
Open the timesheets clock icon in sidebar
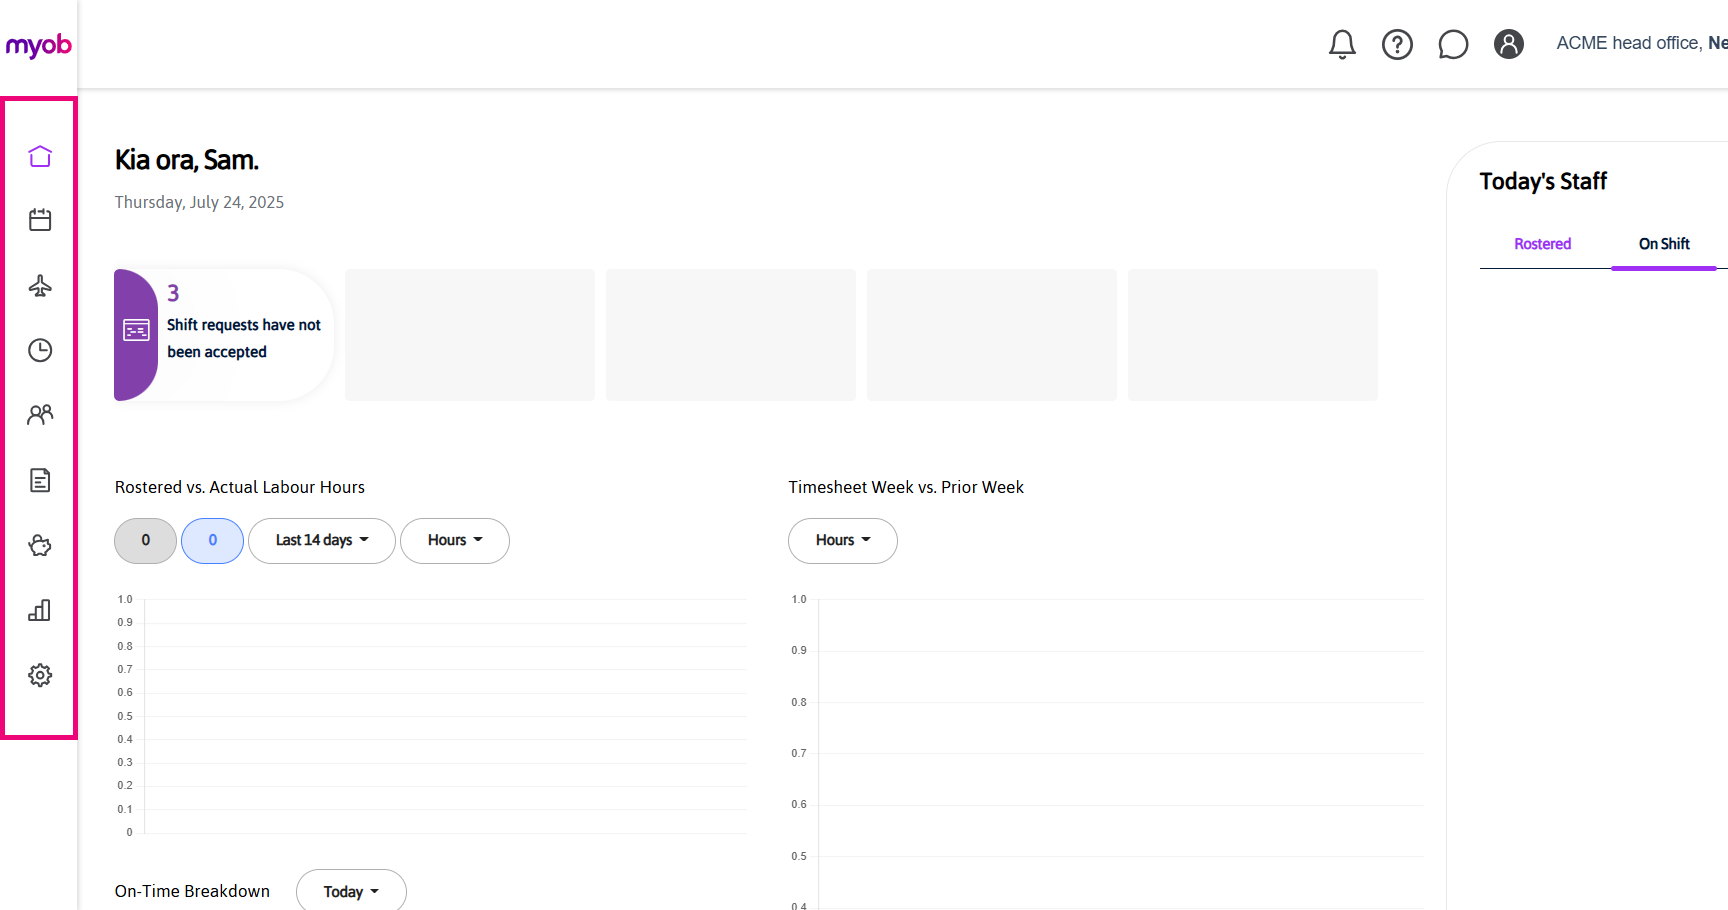(x=40, y=350)
